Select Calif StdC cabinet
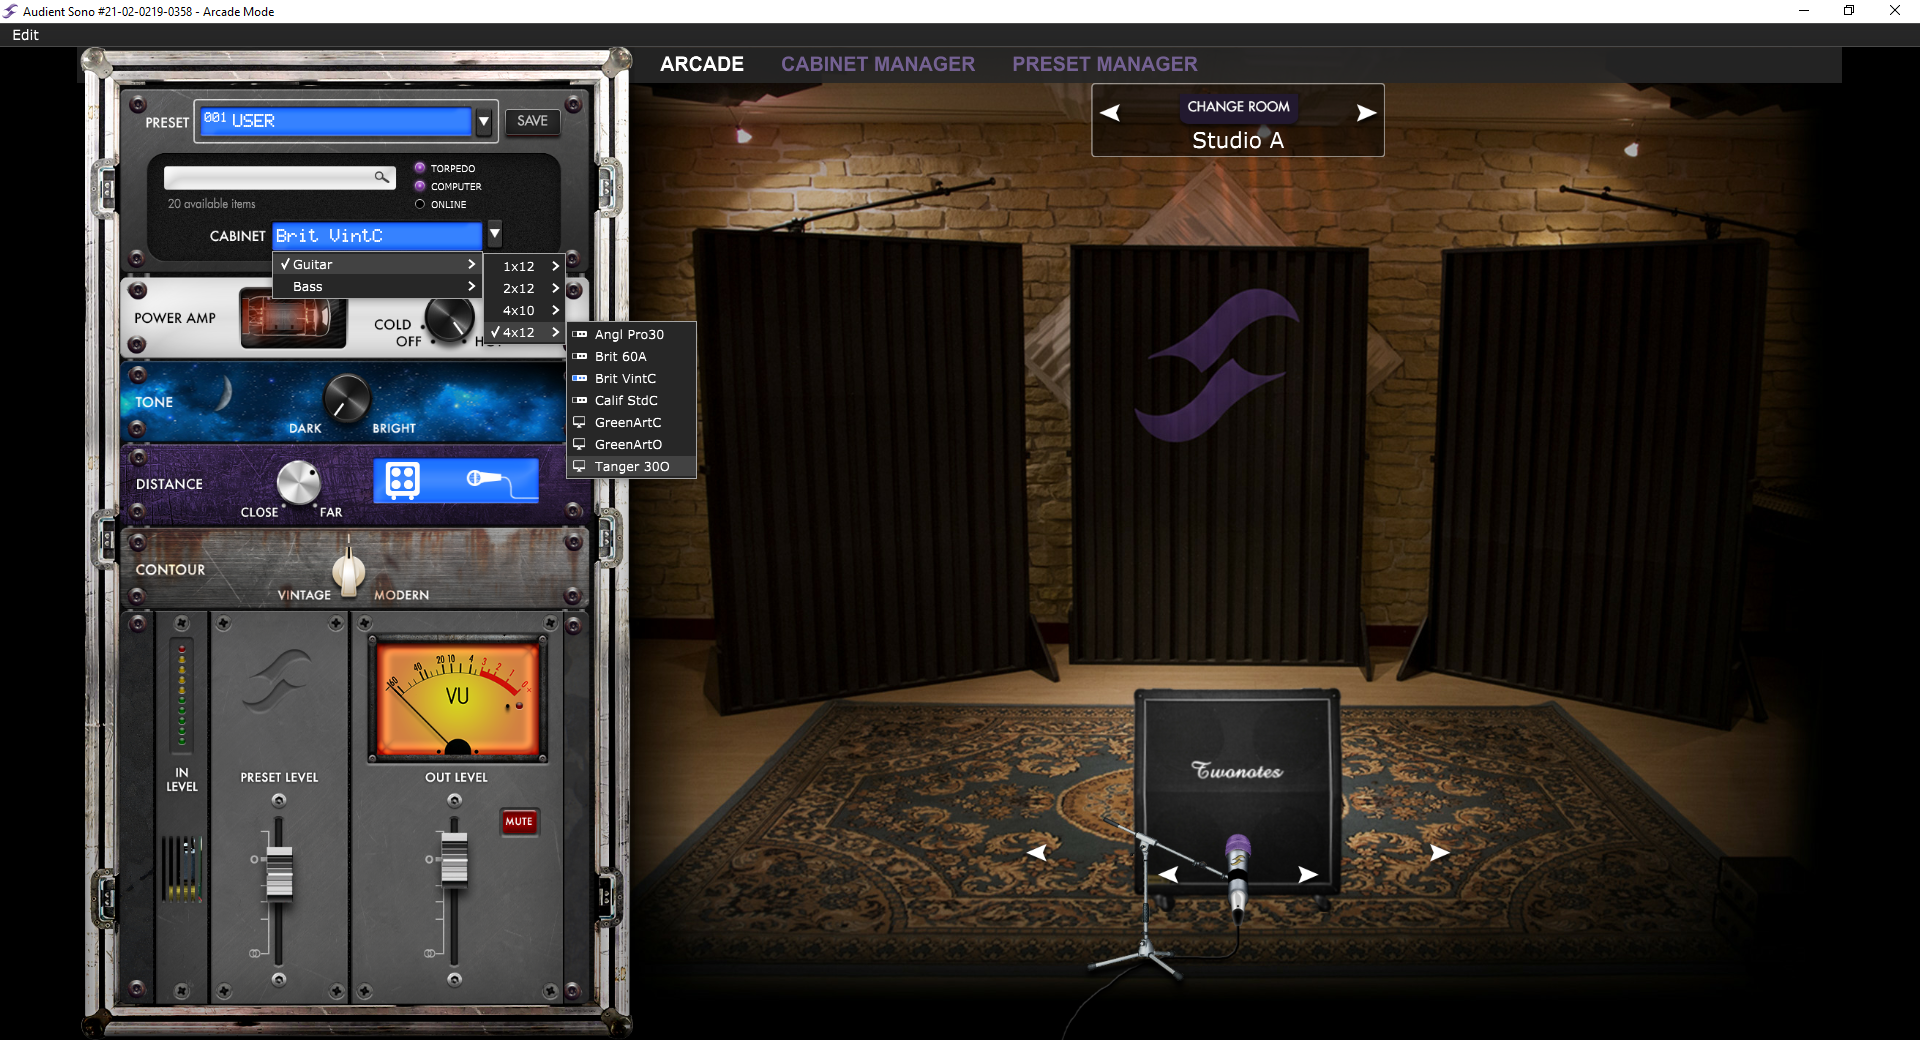The image size is (1920, 1040). pos(632,400)
